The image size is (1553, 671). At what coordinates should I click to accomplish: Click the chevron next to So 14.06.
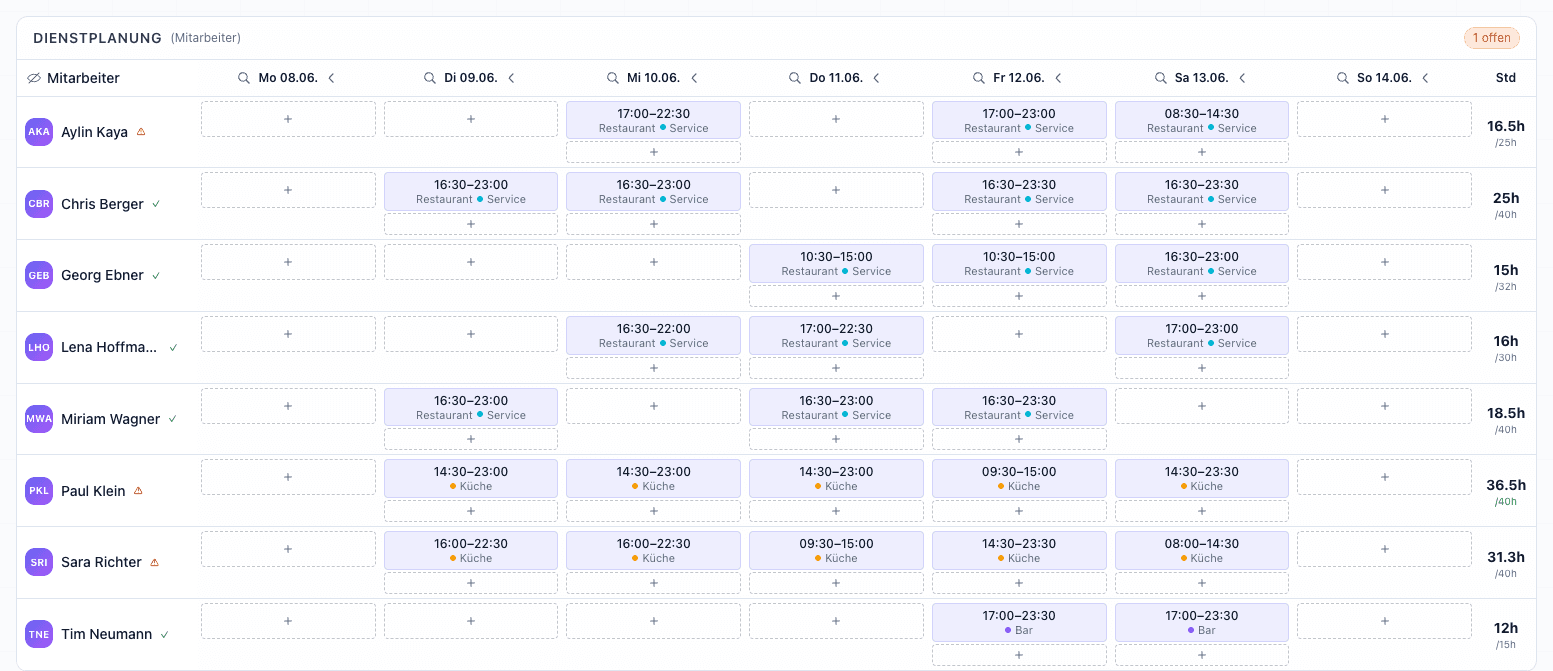1425,78
